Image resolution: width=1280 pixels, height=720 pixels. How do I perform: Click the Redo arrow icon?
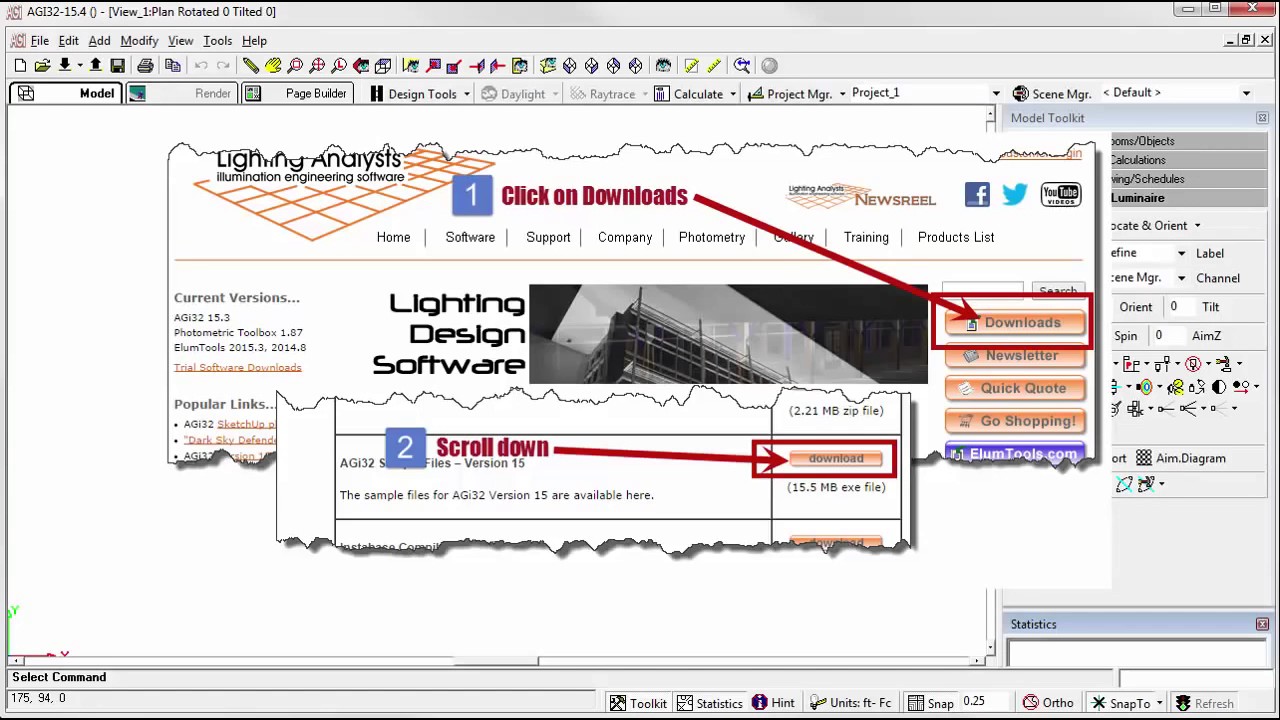click(223, 66)
